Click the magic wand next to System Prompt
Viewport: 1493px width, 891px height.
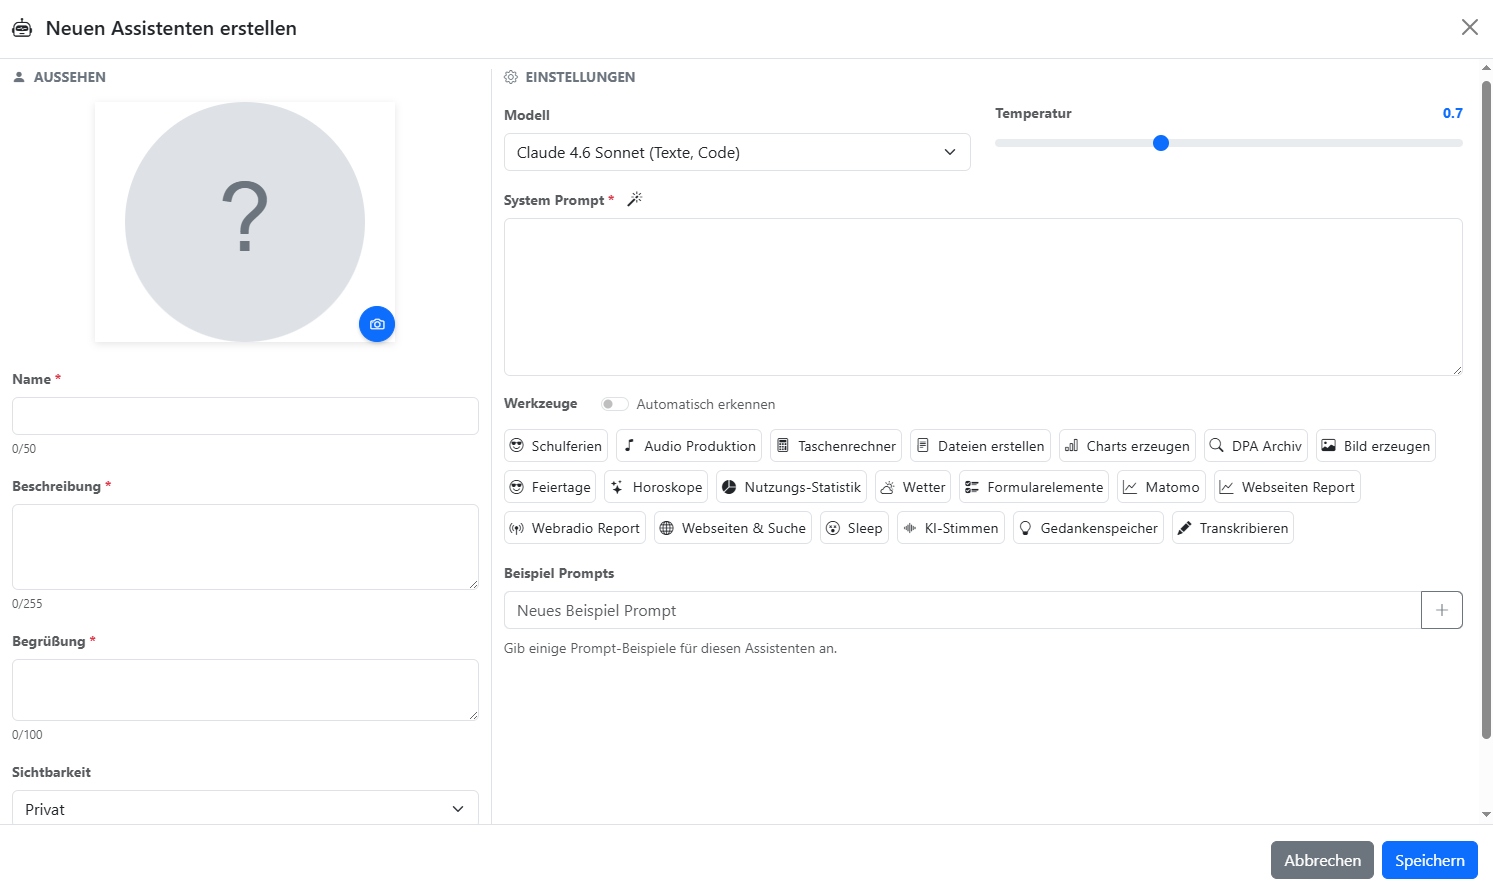click(634, 200)
